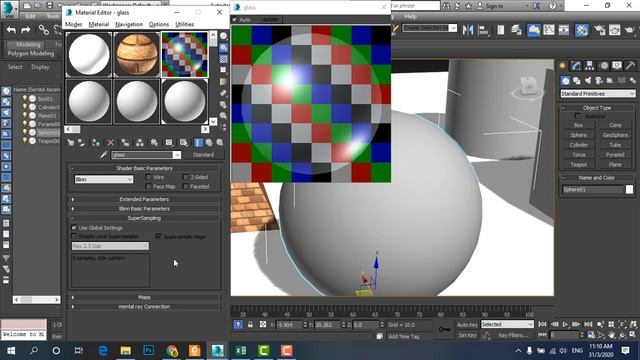Click the GeoSphere primitive button
The height and width of the screenshot is (360, 640).
[x=615, y=135]
